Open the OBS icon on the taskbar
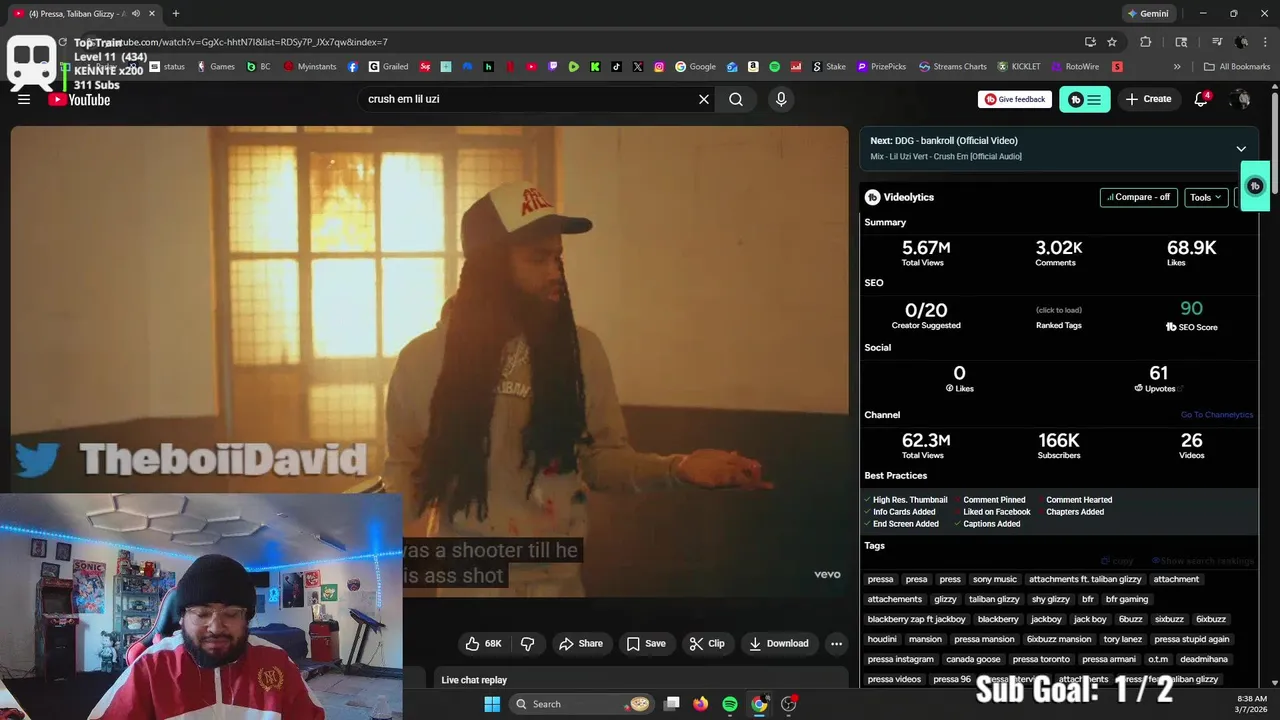Viewport: 1280px width, 720px height. [789, 704]
